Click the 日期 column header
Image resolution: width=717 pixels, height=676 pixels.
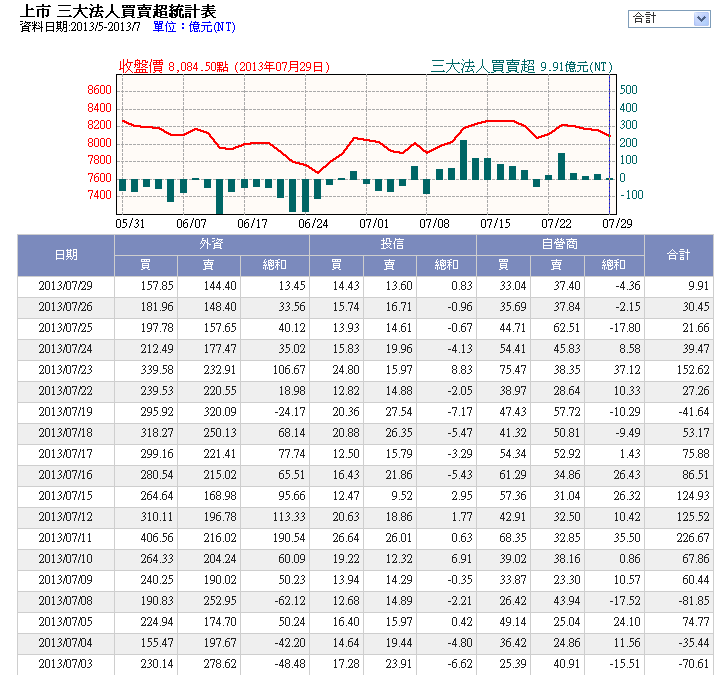66,255
